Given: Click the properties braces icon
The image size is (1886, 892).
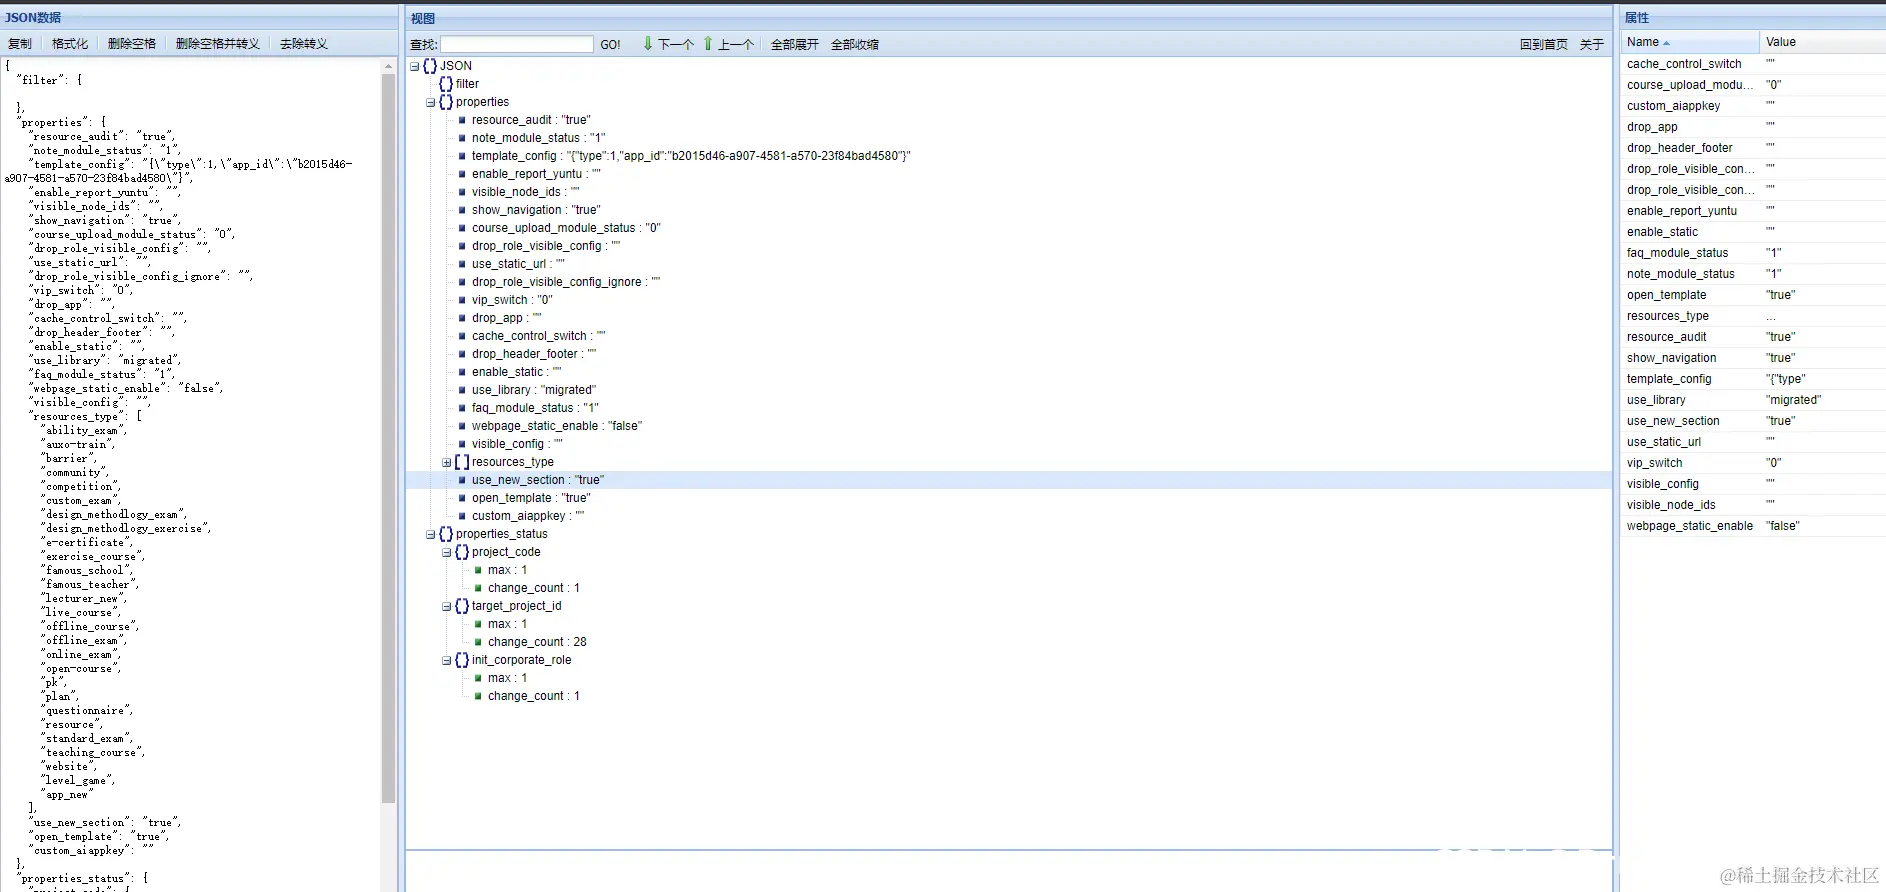Looking at the screenshot, I should click(x=446, y=102).
